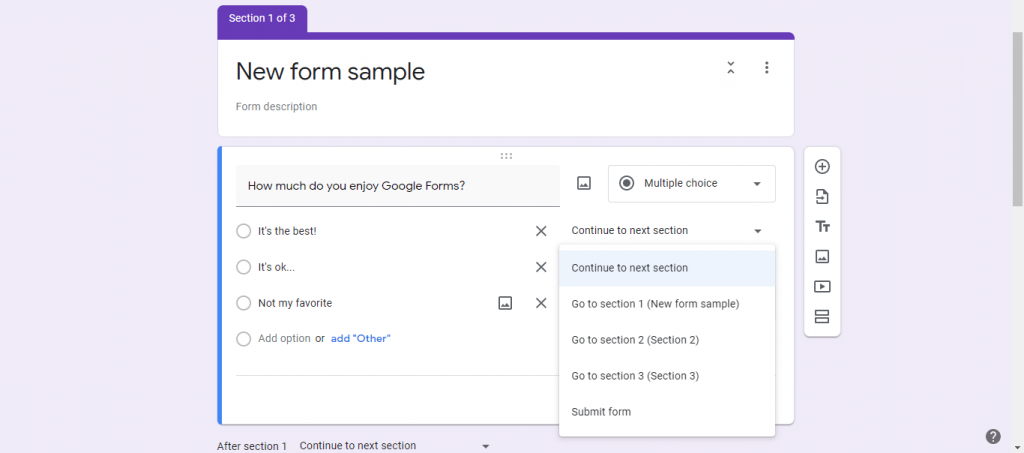Click the add "Other" link
The height and width of the screenshot is (453, 1024).
(x=361, y=339)
